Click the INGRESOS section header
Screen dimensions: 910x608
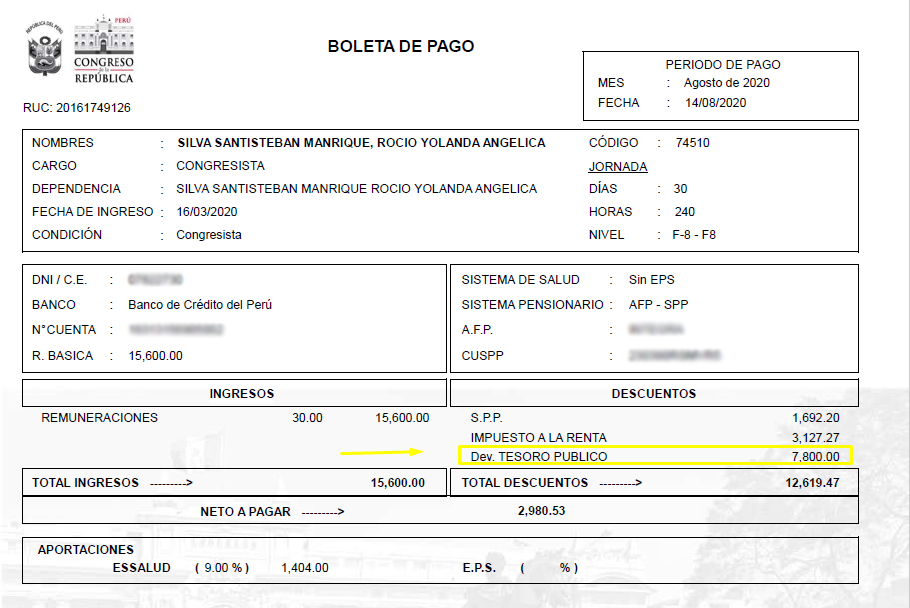tap(241, 393)
